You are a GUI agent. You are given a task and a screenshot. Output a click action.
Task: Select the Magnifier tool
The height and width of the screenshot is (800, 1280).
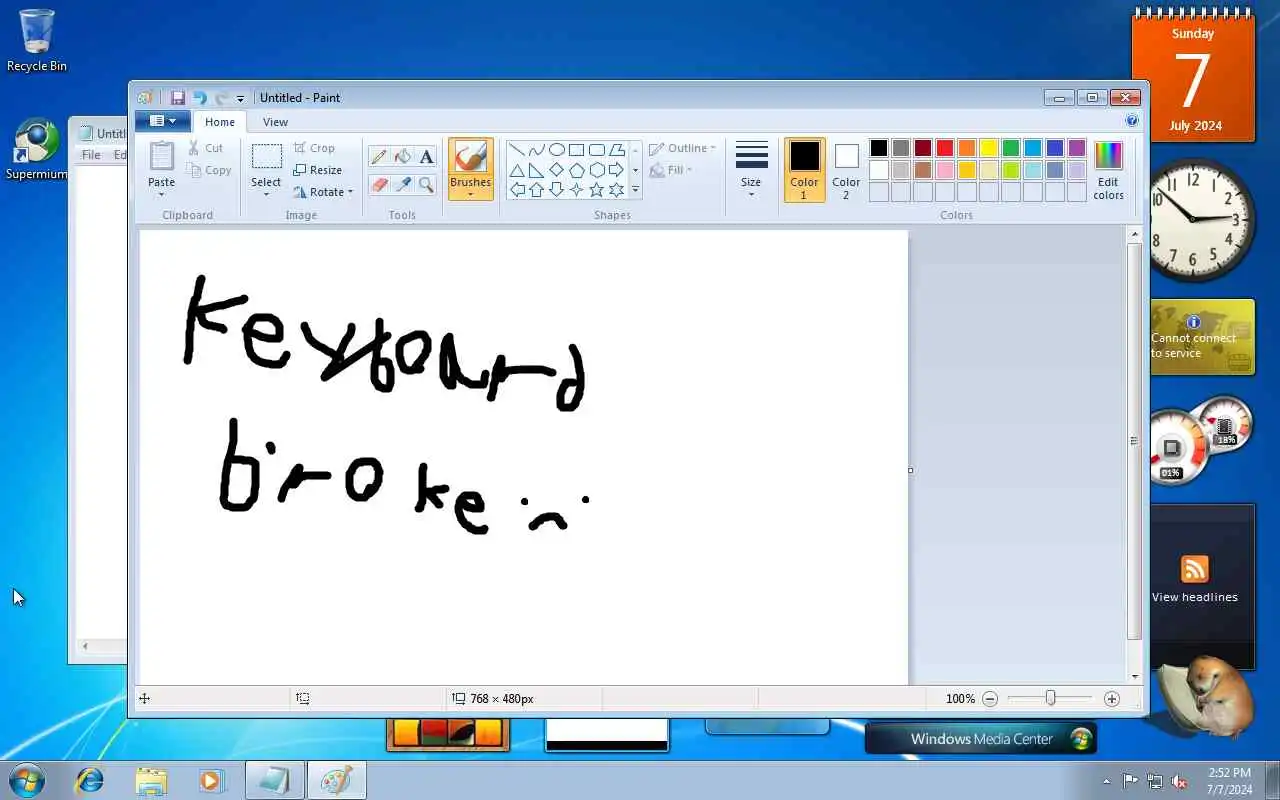tap(427, 184)
